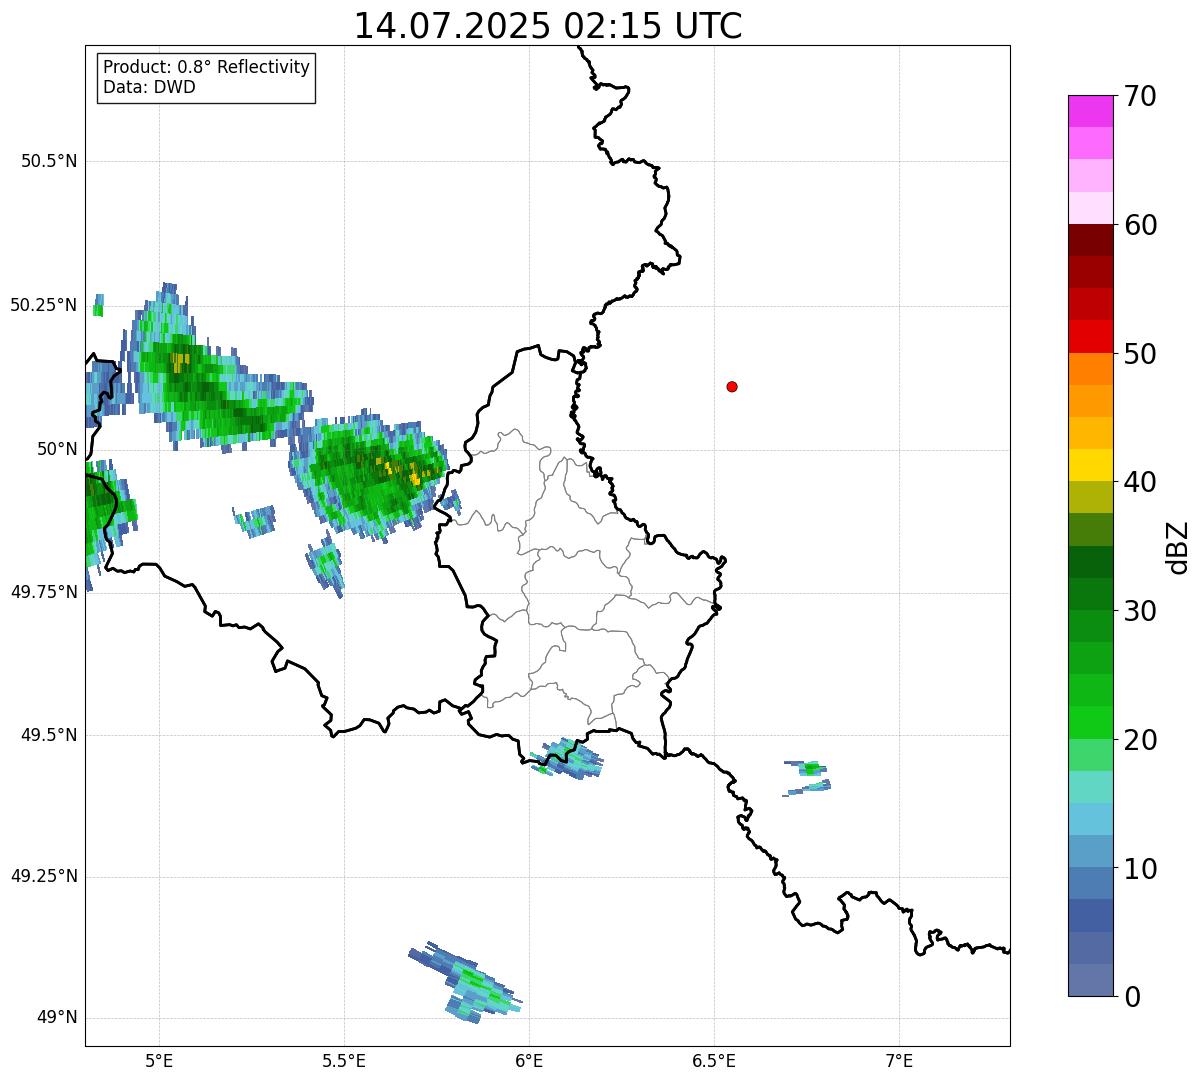
Task: Click the 49.5°N latitude label
Action: pyautogui.click(x=49, y=735)
